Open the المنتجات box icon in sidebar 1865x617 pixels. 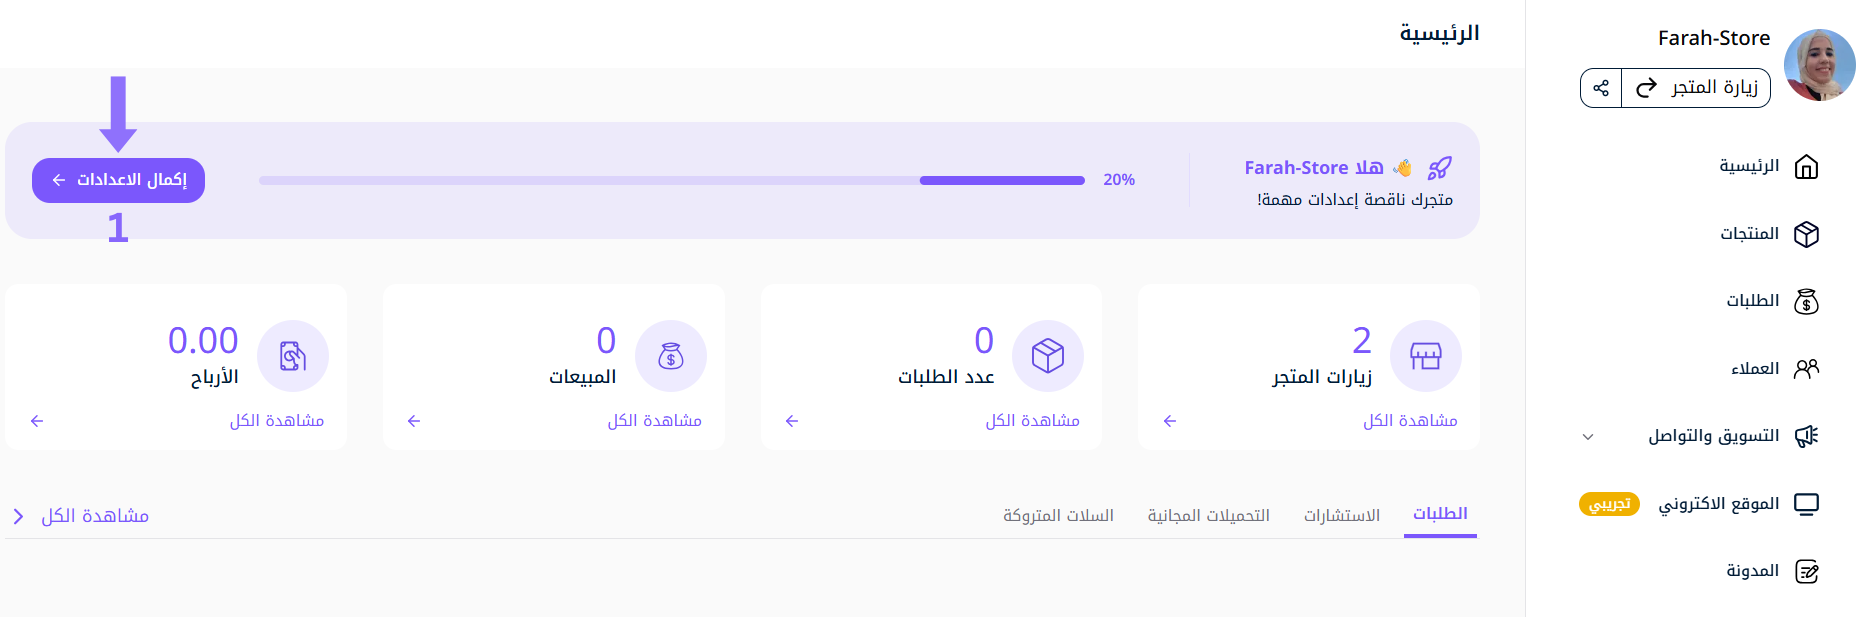pos(1806,234)
